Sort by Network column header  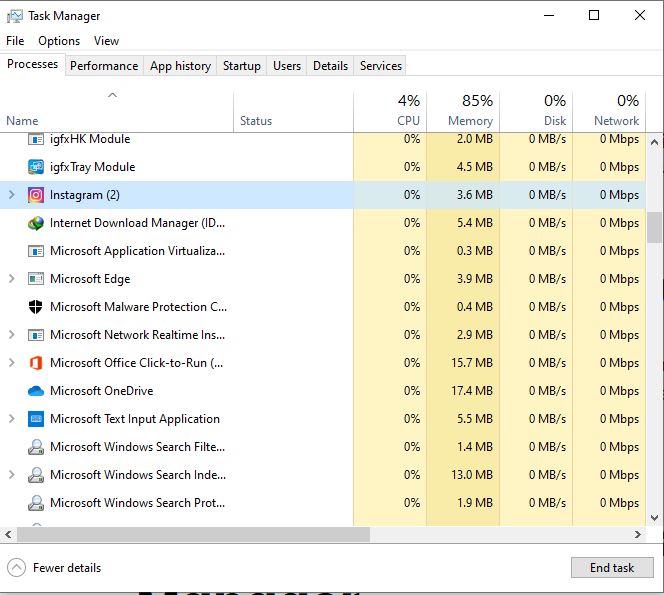click(x=609, y=111)
